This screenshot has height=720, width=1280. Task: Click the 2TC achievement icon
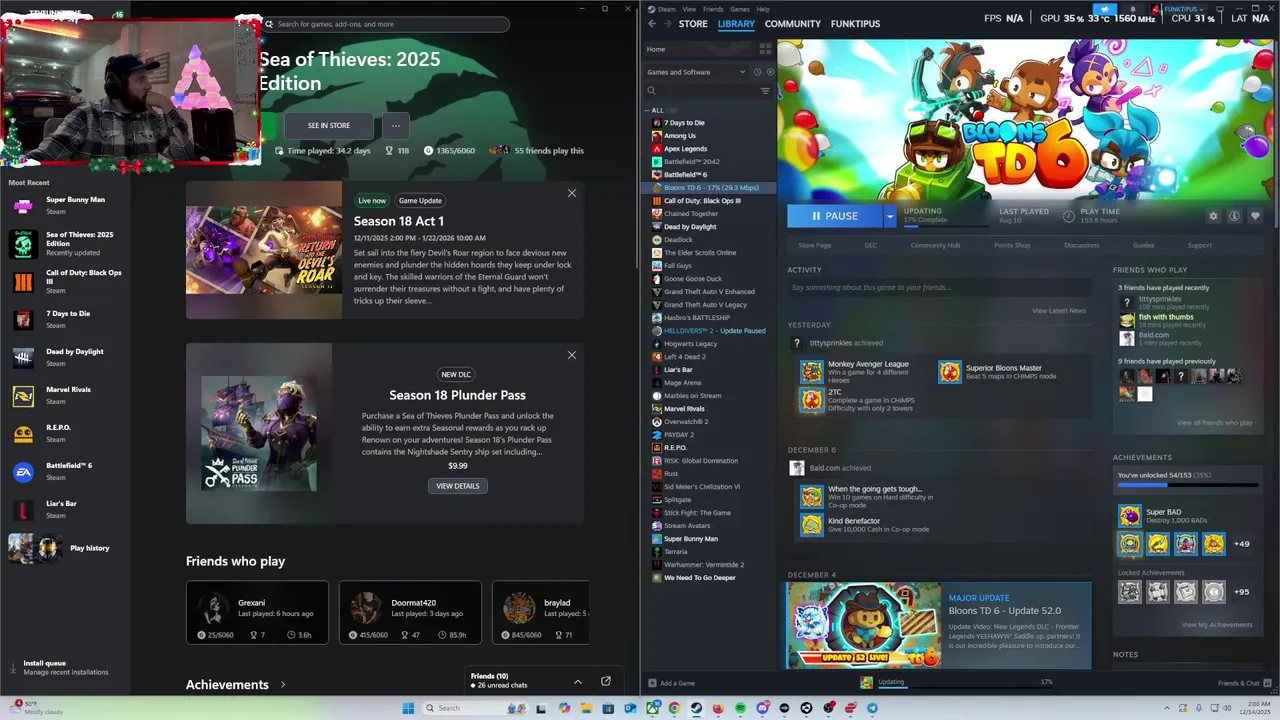[811, 400]
